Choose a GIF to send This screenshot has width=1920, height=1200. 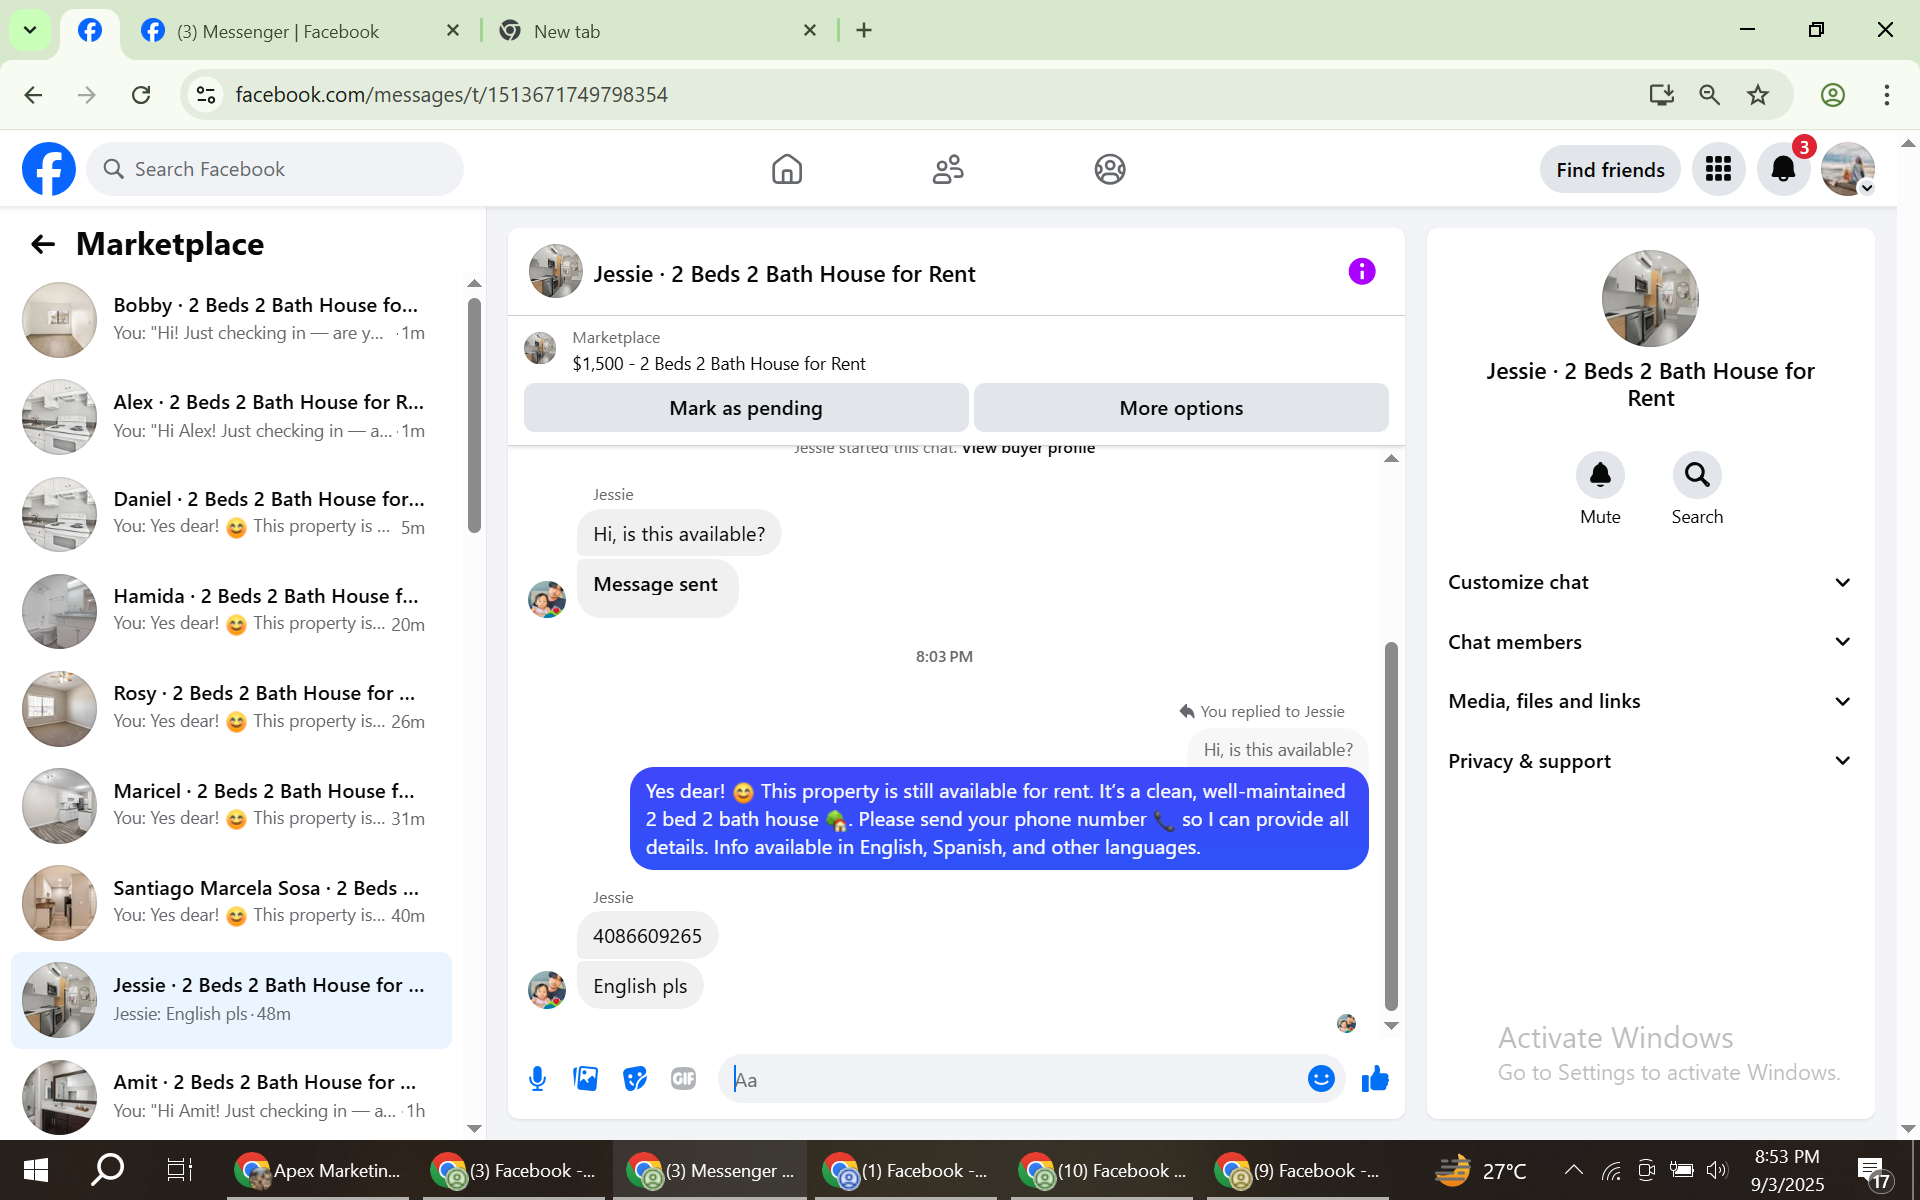pyautogui.click(x=684, y=1079)
